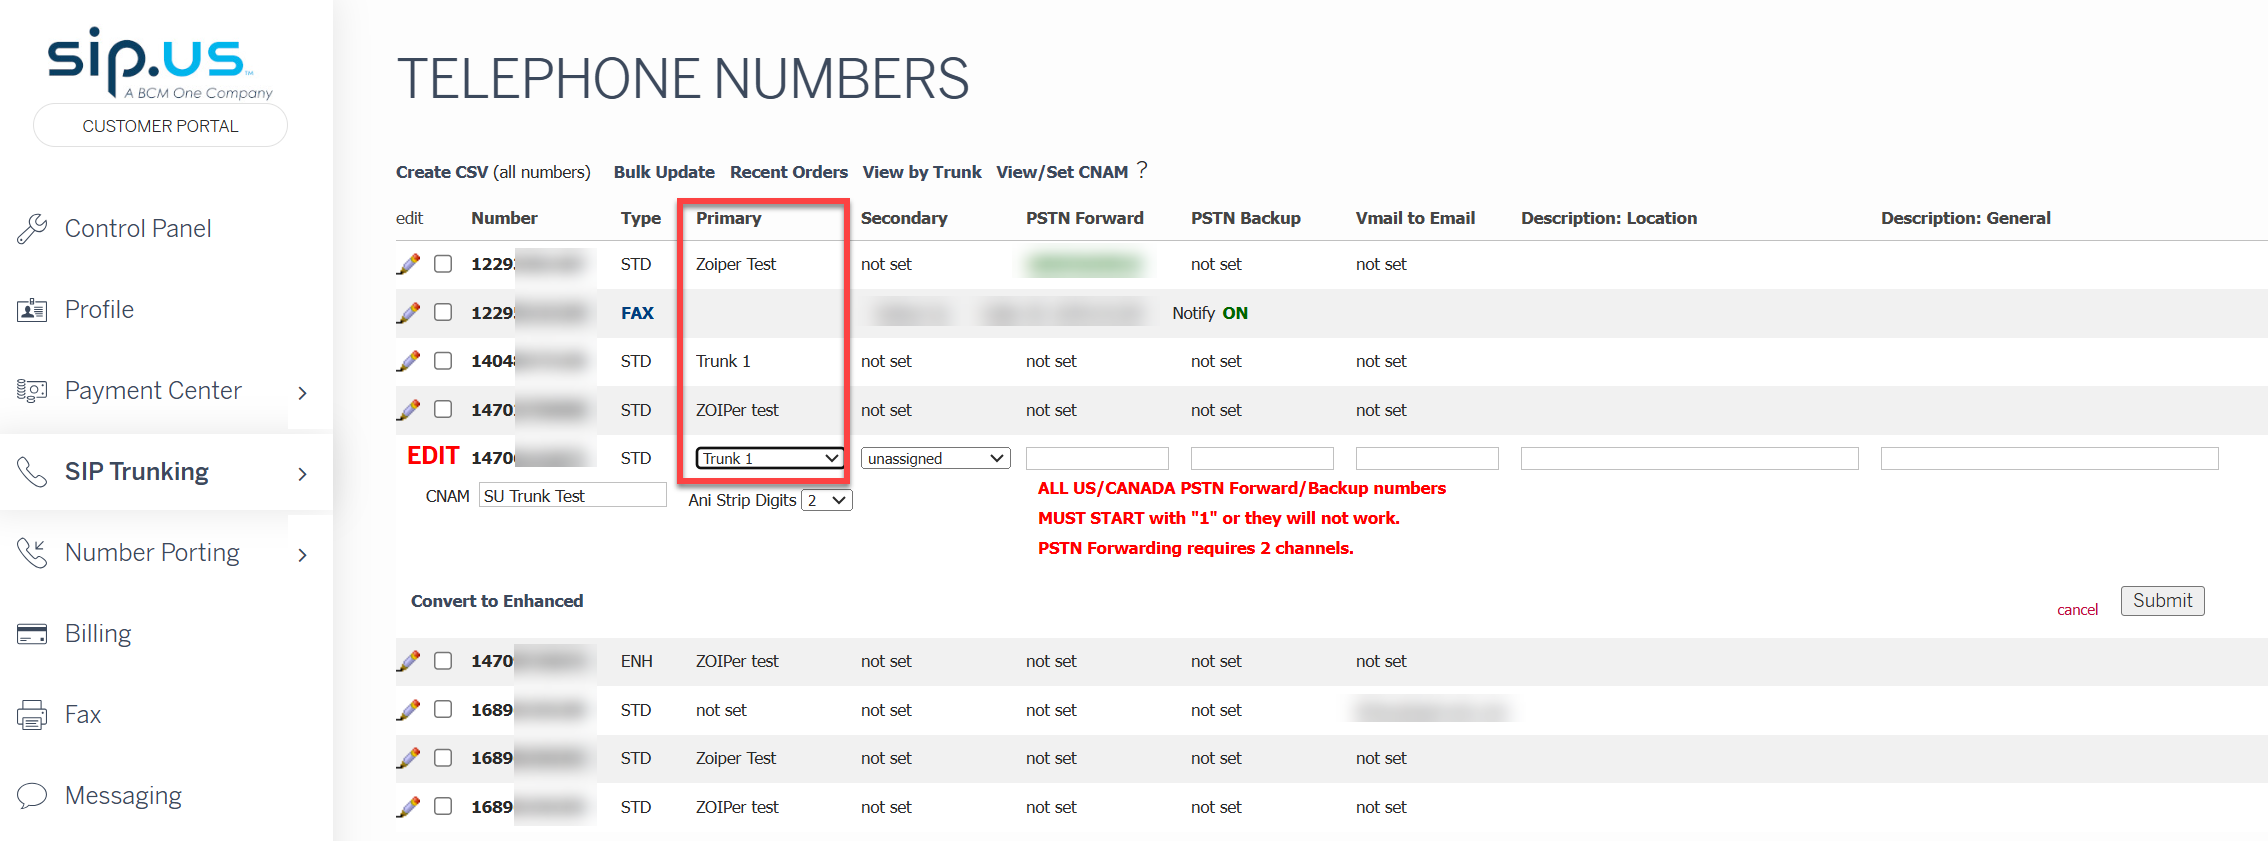The width and height of the screenshot is (2268, 841).
Task: Click the Description General input field
Action: tap(2049, 458)
